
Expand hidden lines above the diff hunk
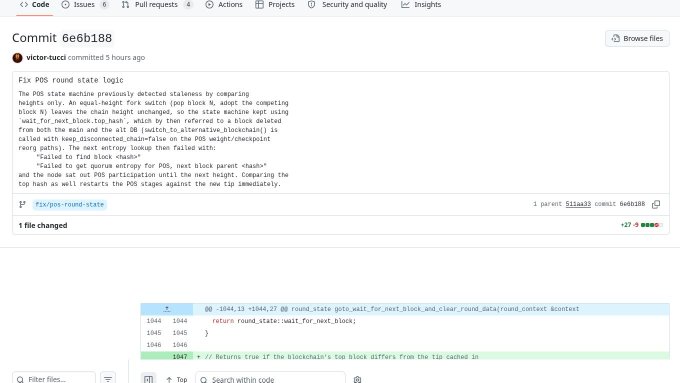[x=167, y=309]
